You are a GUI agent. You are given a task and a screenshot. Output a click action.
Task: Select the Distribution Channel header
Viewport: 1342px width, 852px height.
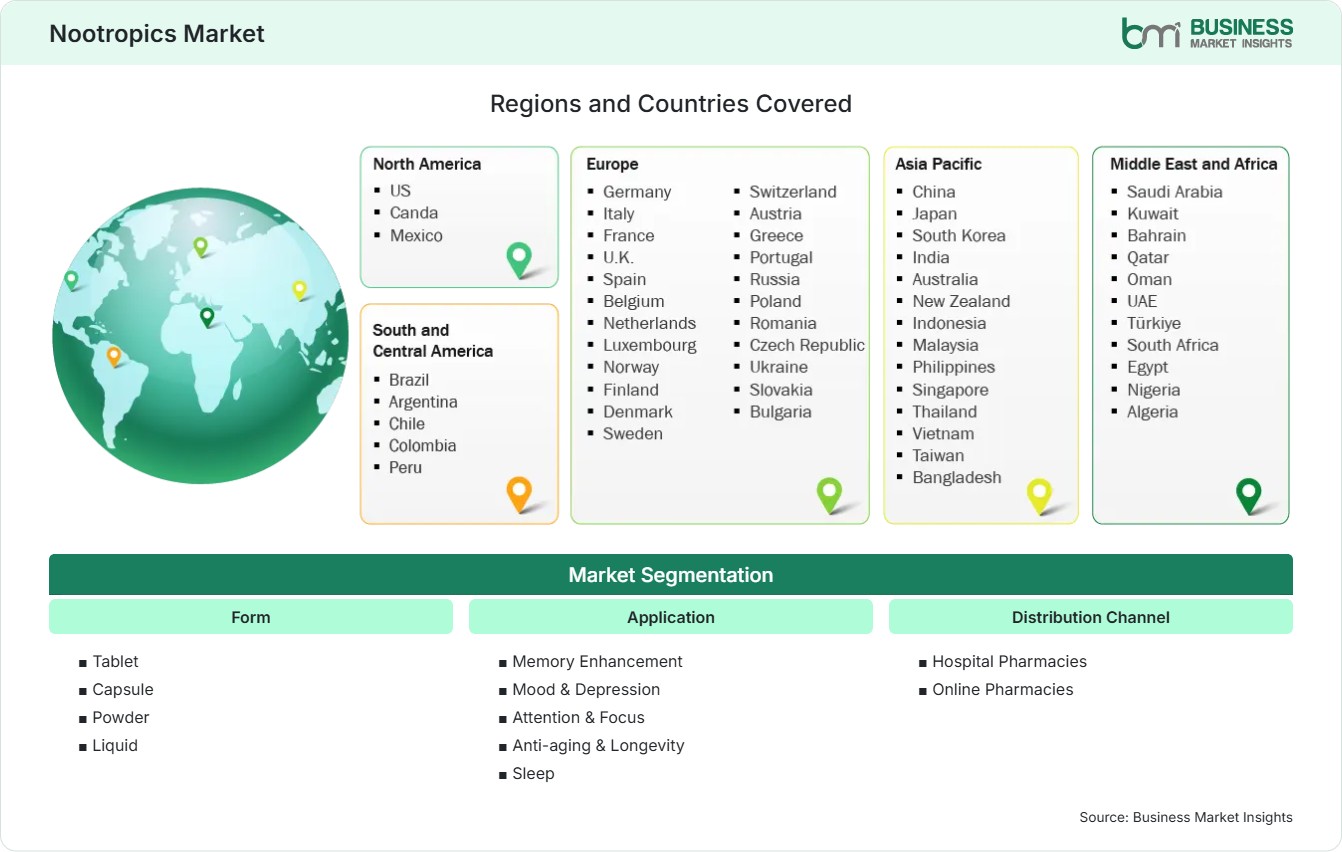coord(1091,617)
